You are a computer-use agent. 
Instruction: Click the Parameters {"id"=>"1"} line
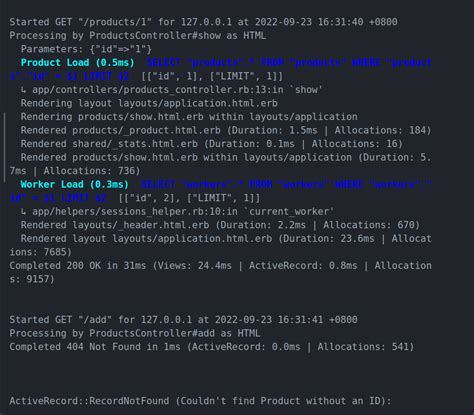point(86,49)
